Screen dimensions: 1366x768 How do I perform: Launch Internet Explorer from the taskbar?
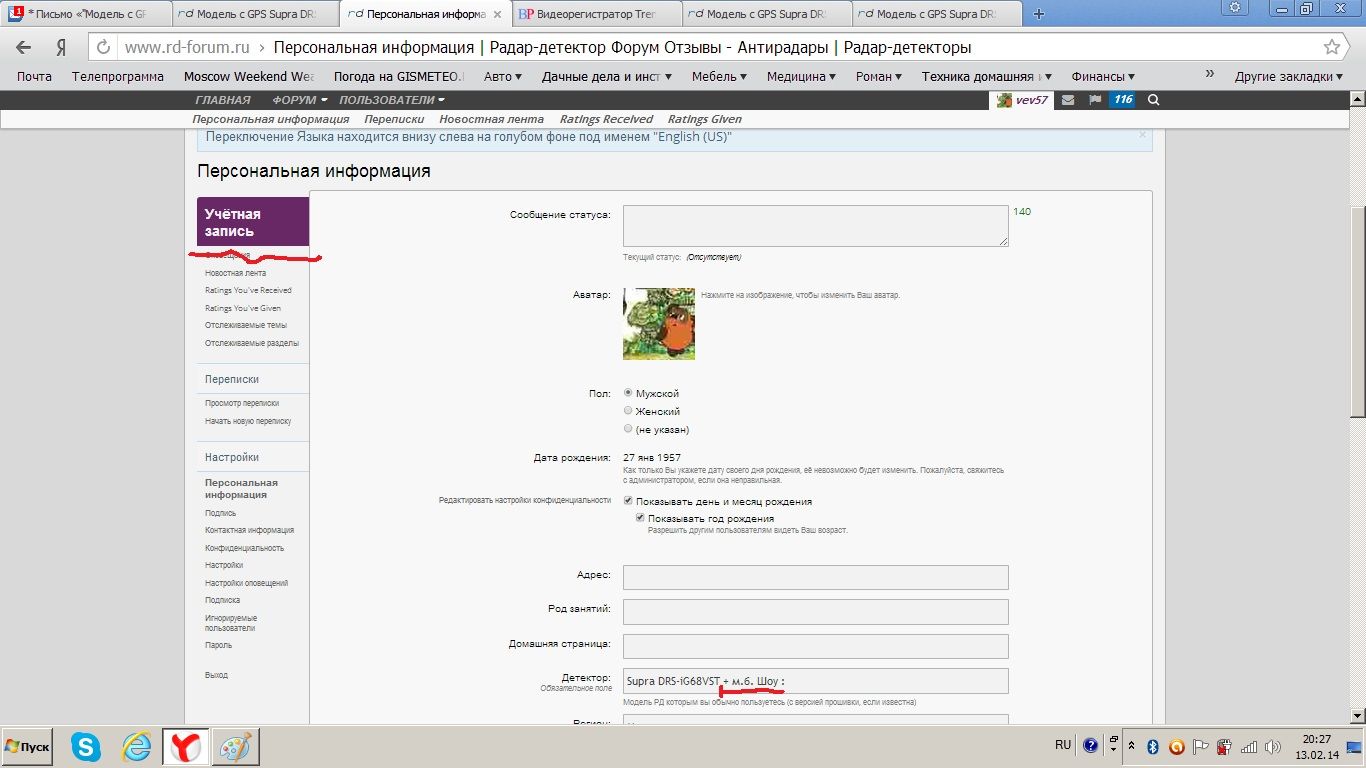[136, 746]
